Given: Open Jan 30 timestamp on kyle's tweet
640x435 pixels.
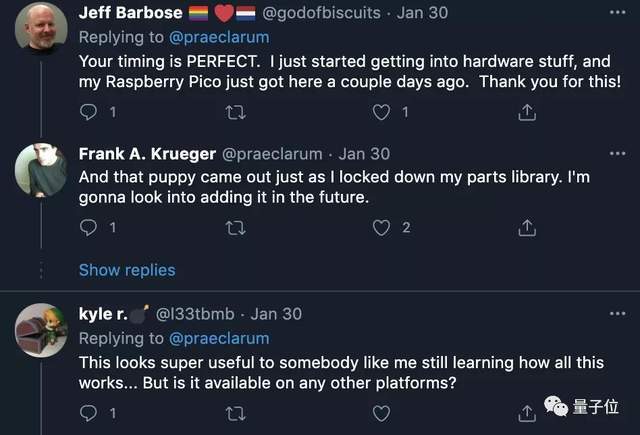Looking at the screenshot, I should click(x=276, y=313).
